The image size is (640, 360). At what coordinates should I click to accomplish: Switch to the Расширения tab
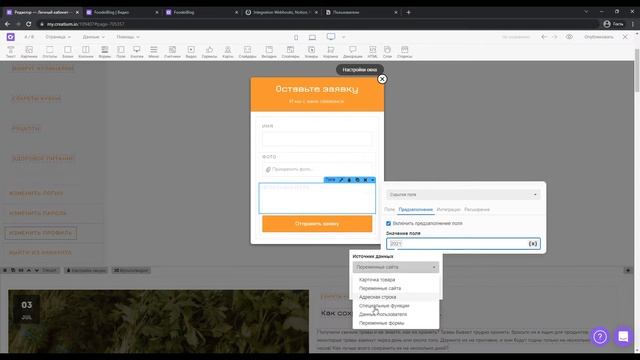[x=477, y=209]
